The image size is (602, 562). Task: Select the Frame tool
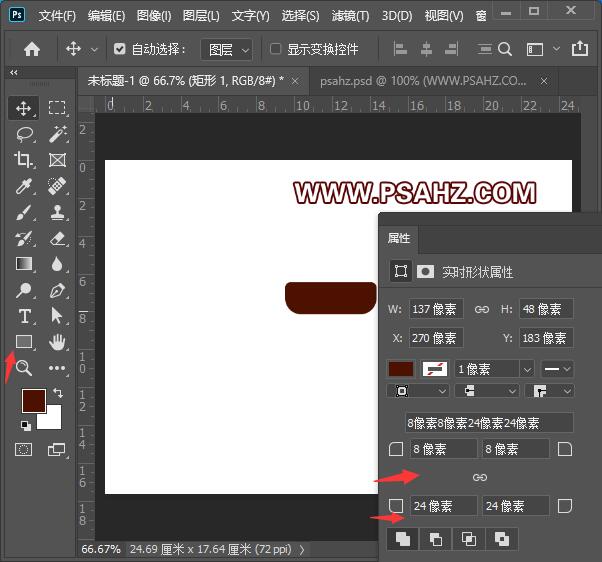coord(57,160)
